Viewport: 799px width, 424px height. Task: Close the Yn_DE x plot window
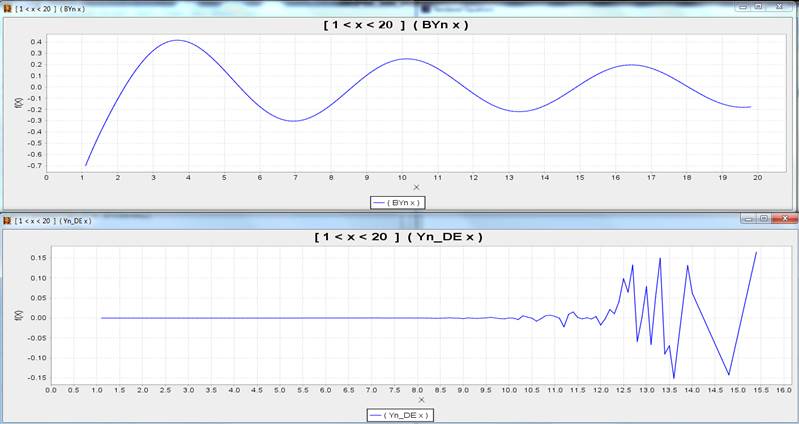pyautogui.click(x=784, y=219)
